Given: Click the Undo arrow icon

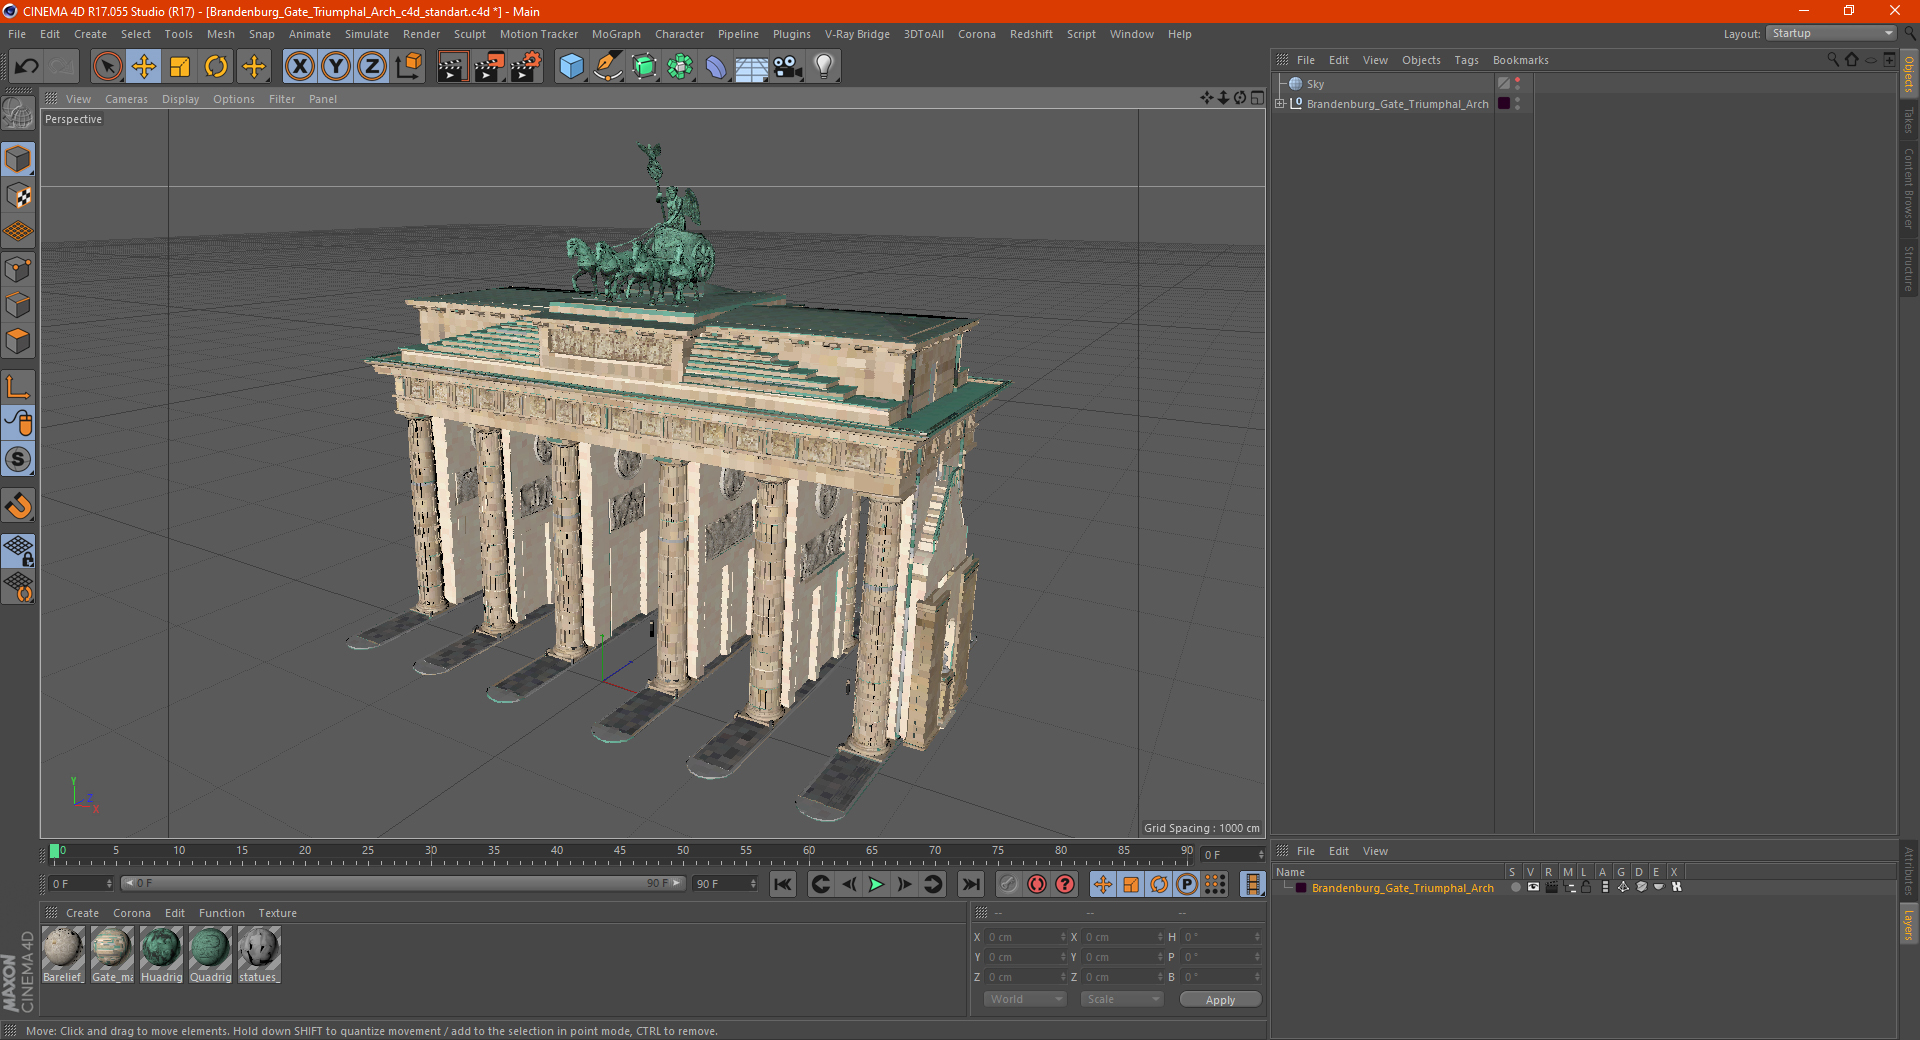Looking at the screenshot, I should tap(27, 67).
